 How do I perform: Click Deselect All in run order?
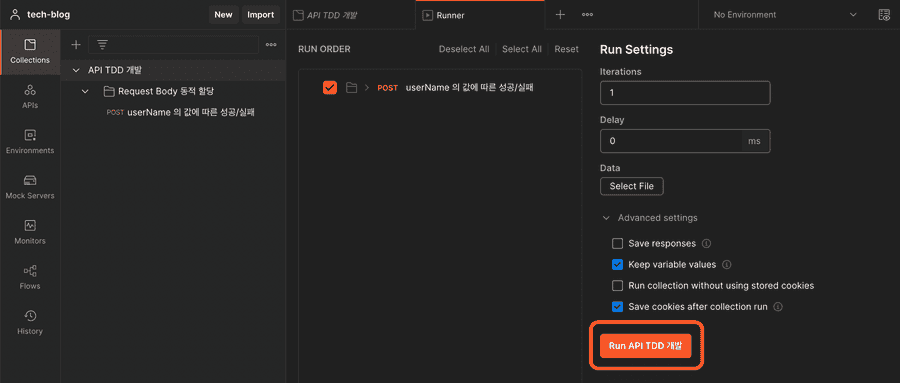[464, 49]
